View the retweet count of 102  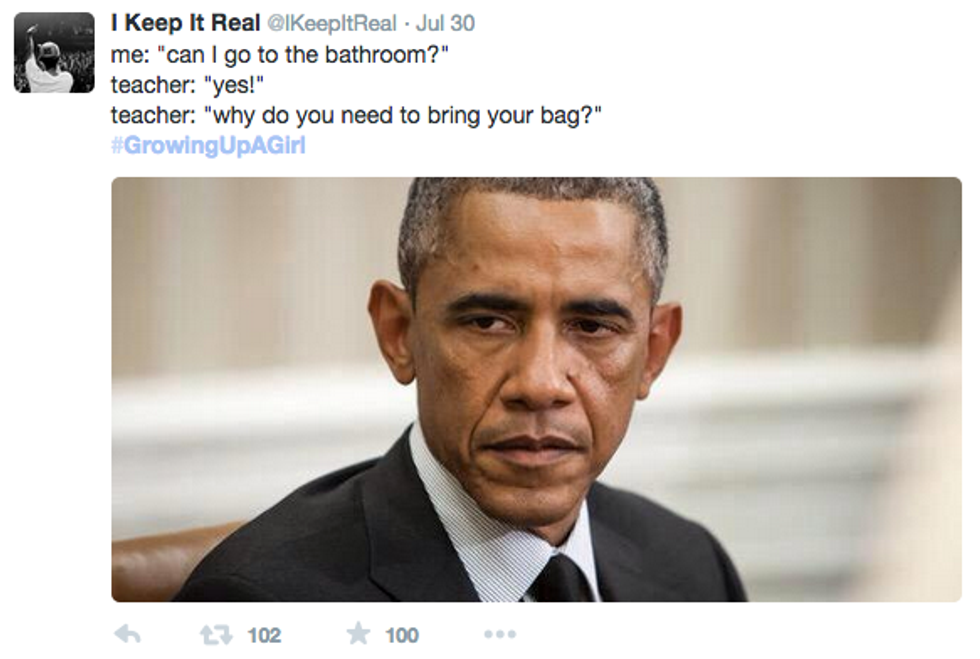pos(264,635)
